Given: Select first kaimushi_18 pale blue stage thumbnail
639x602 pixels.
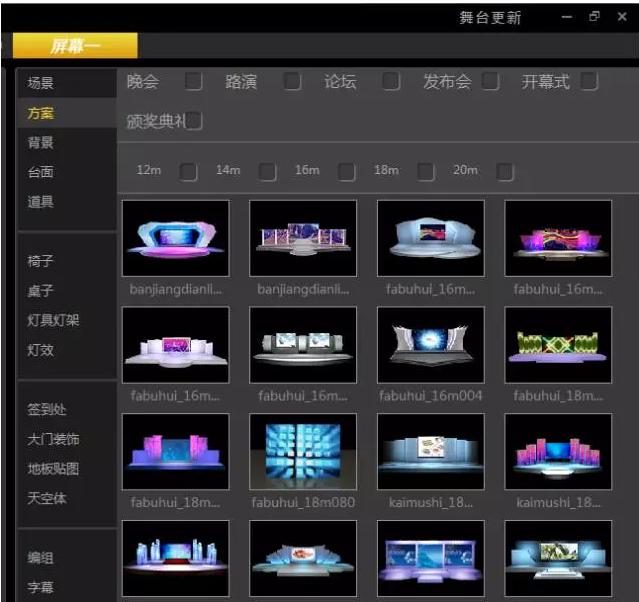Looking at the screenshot, I should pyautogui.click(x=431, y=451).
